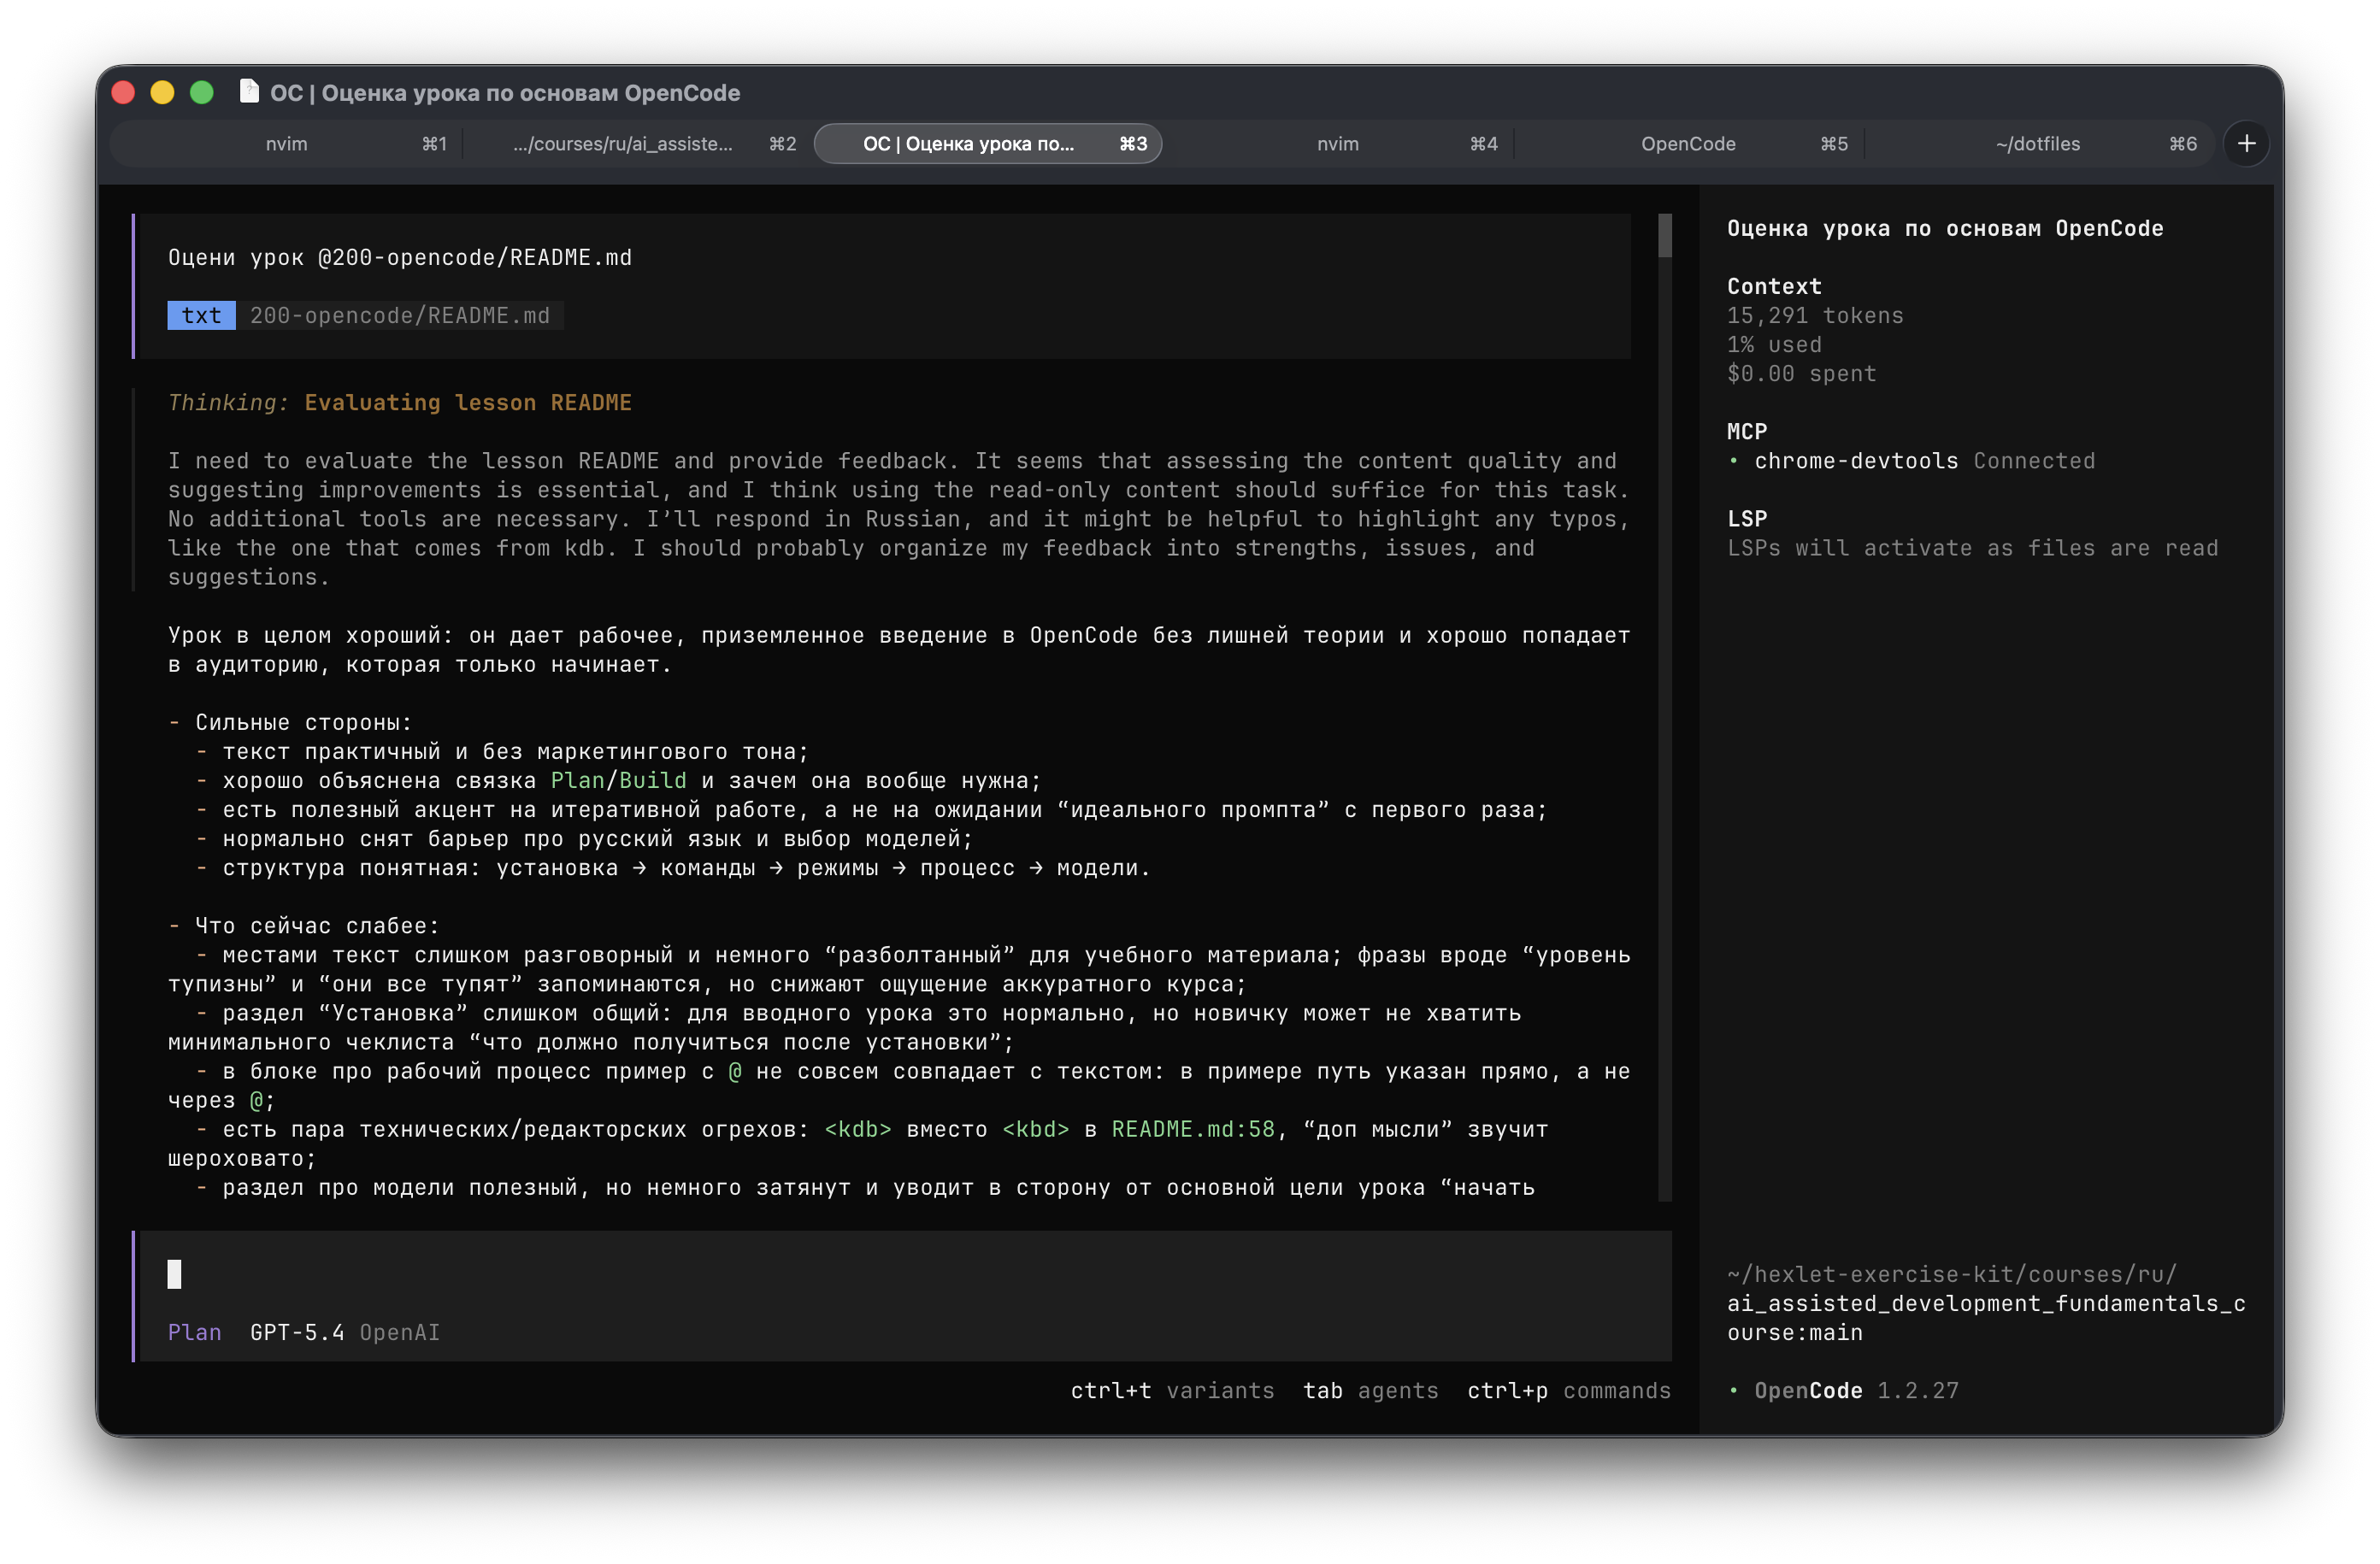Viewport: 2380px width, 1564px height.
Task: Open the GPT-5.4 model selector
Action: pos(296,1332)
